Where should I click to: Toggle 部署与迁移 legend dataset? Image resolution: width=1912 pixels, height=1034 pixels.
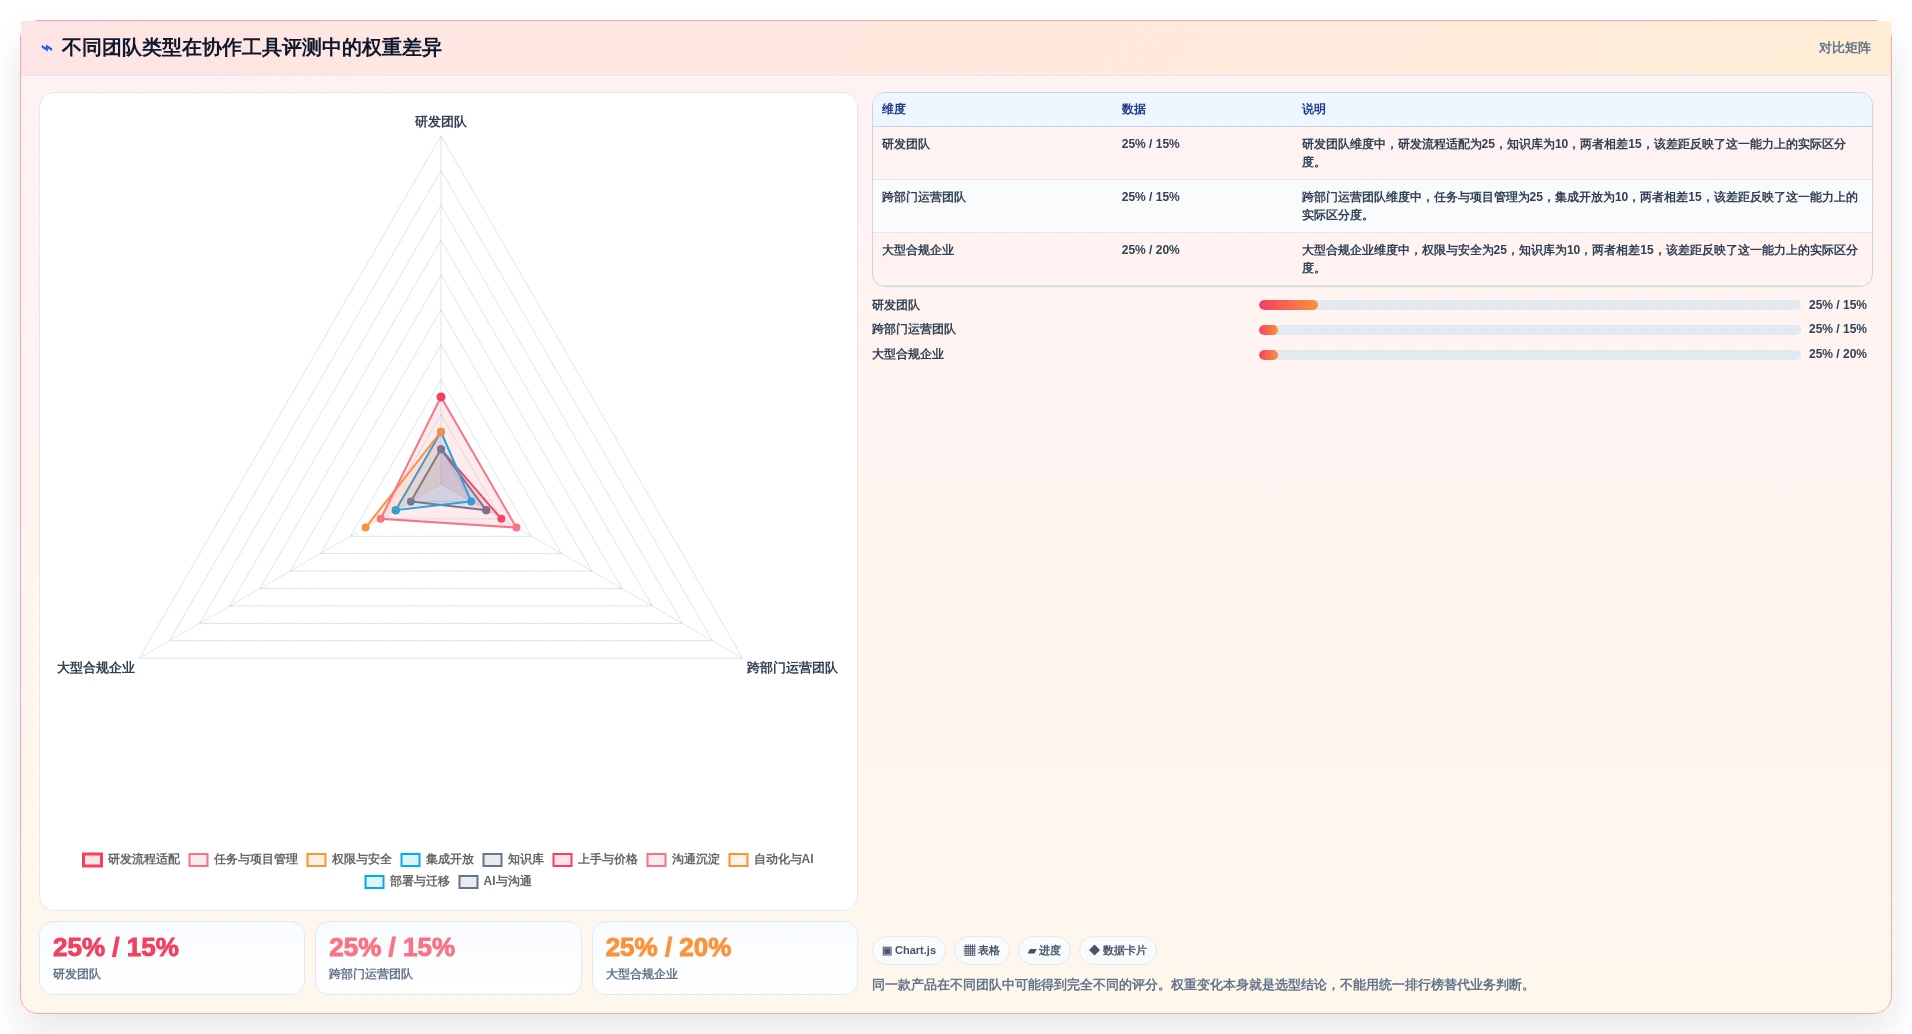pyautogui.click(x=407, y=881)
